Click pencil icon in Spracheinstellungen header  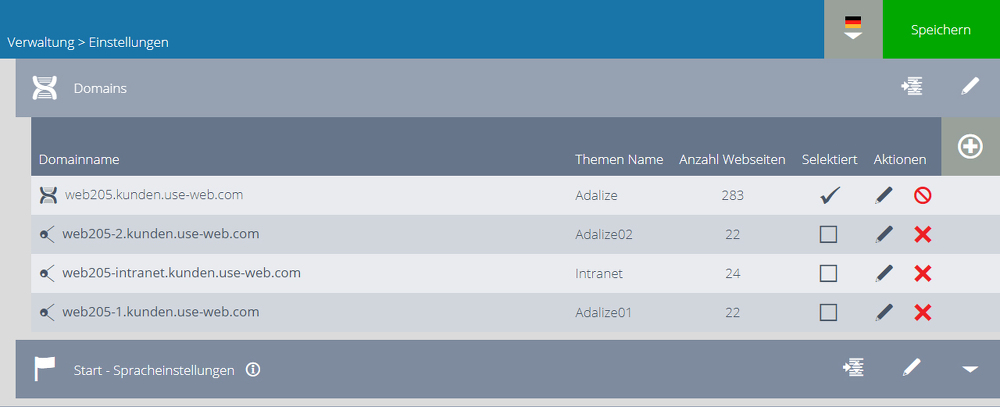tap(911, 367)
